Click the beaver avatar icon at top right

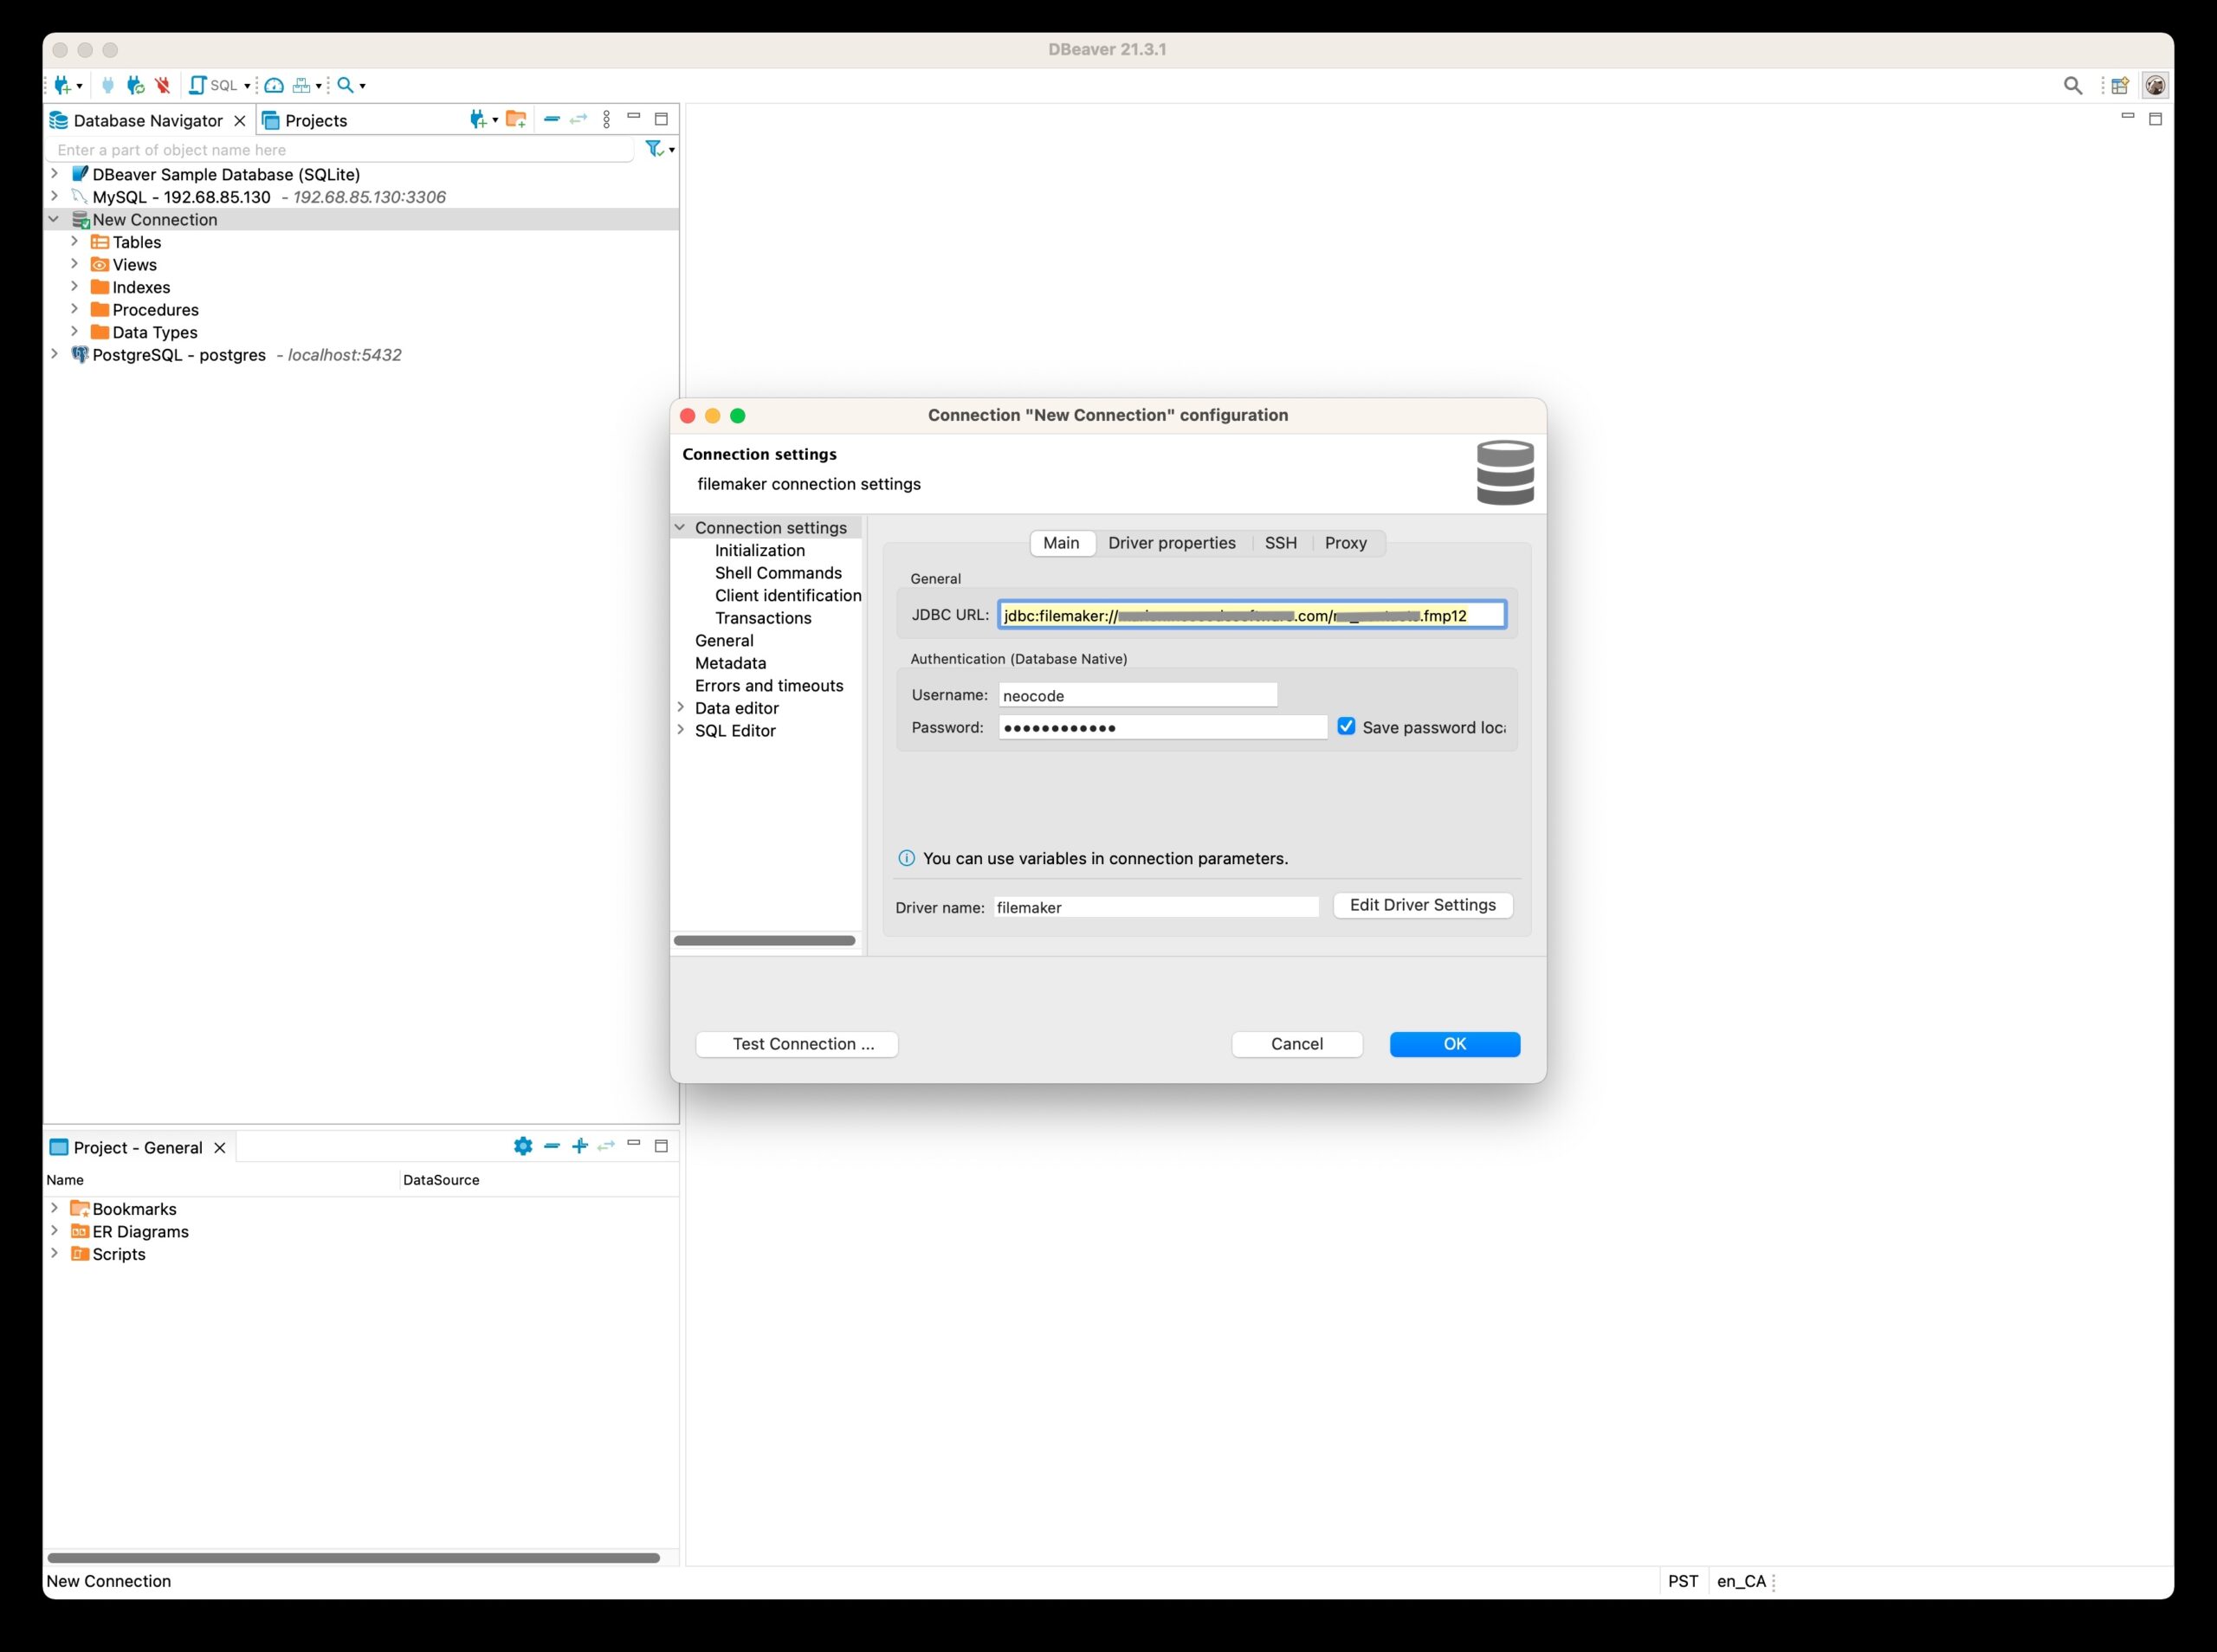point(2155,85)
